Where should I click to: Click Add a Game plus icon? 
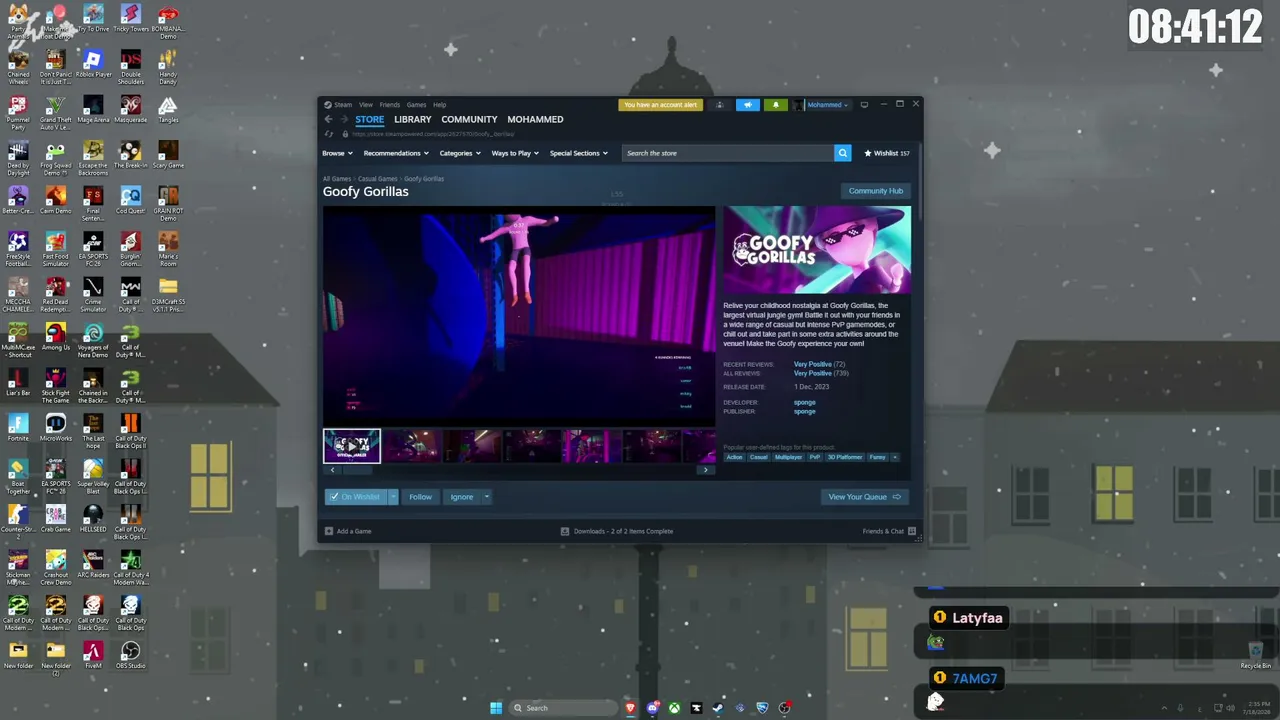coord(329,531)
